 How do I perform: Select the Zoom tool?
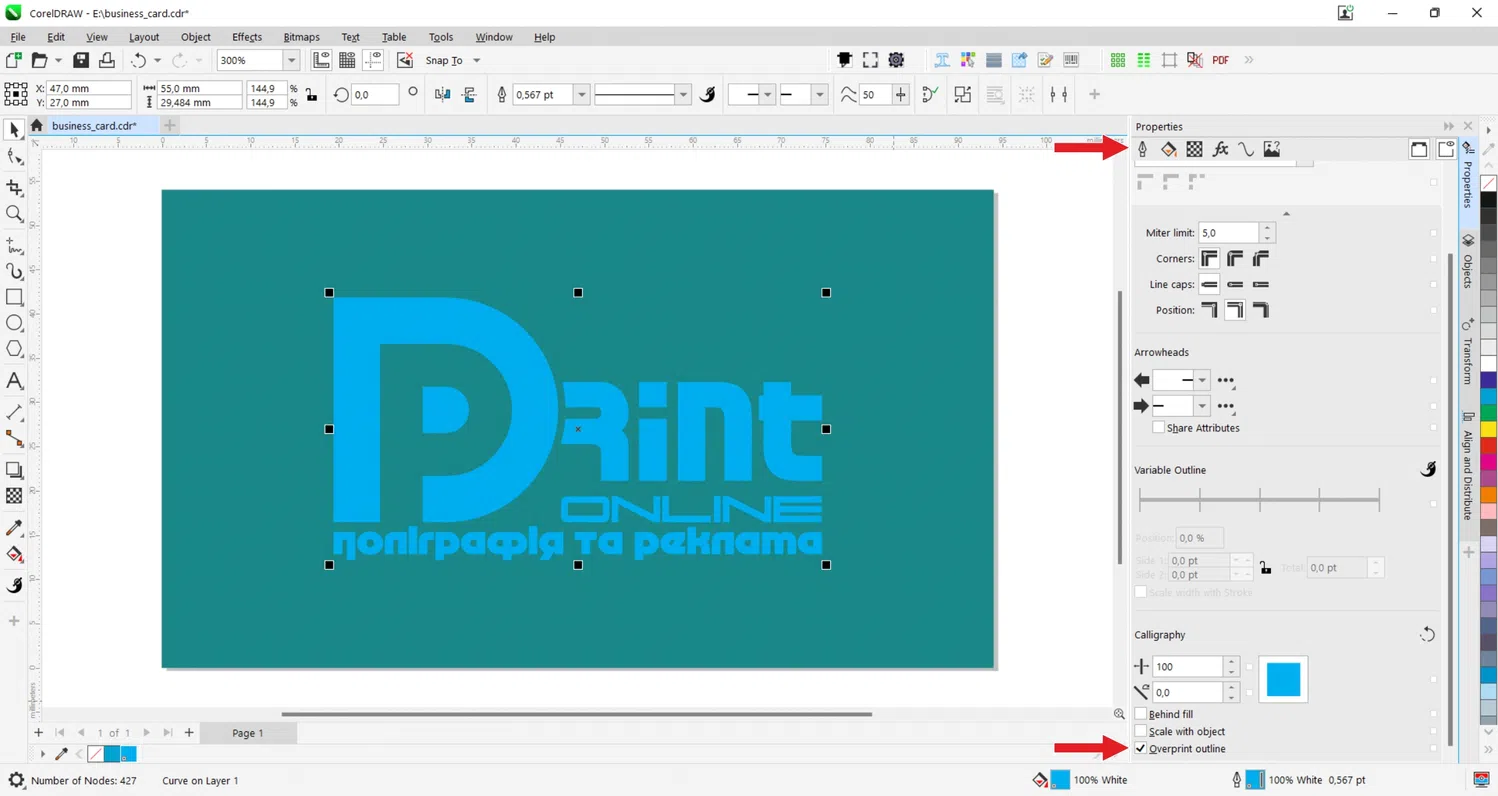[x=14, y=213]
